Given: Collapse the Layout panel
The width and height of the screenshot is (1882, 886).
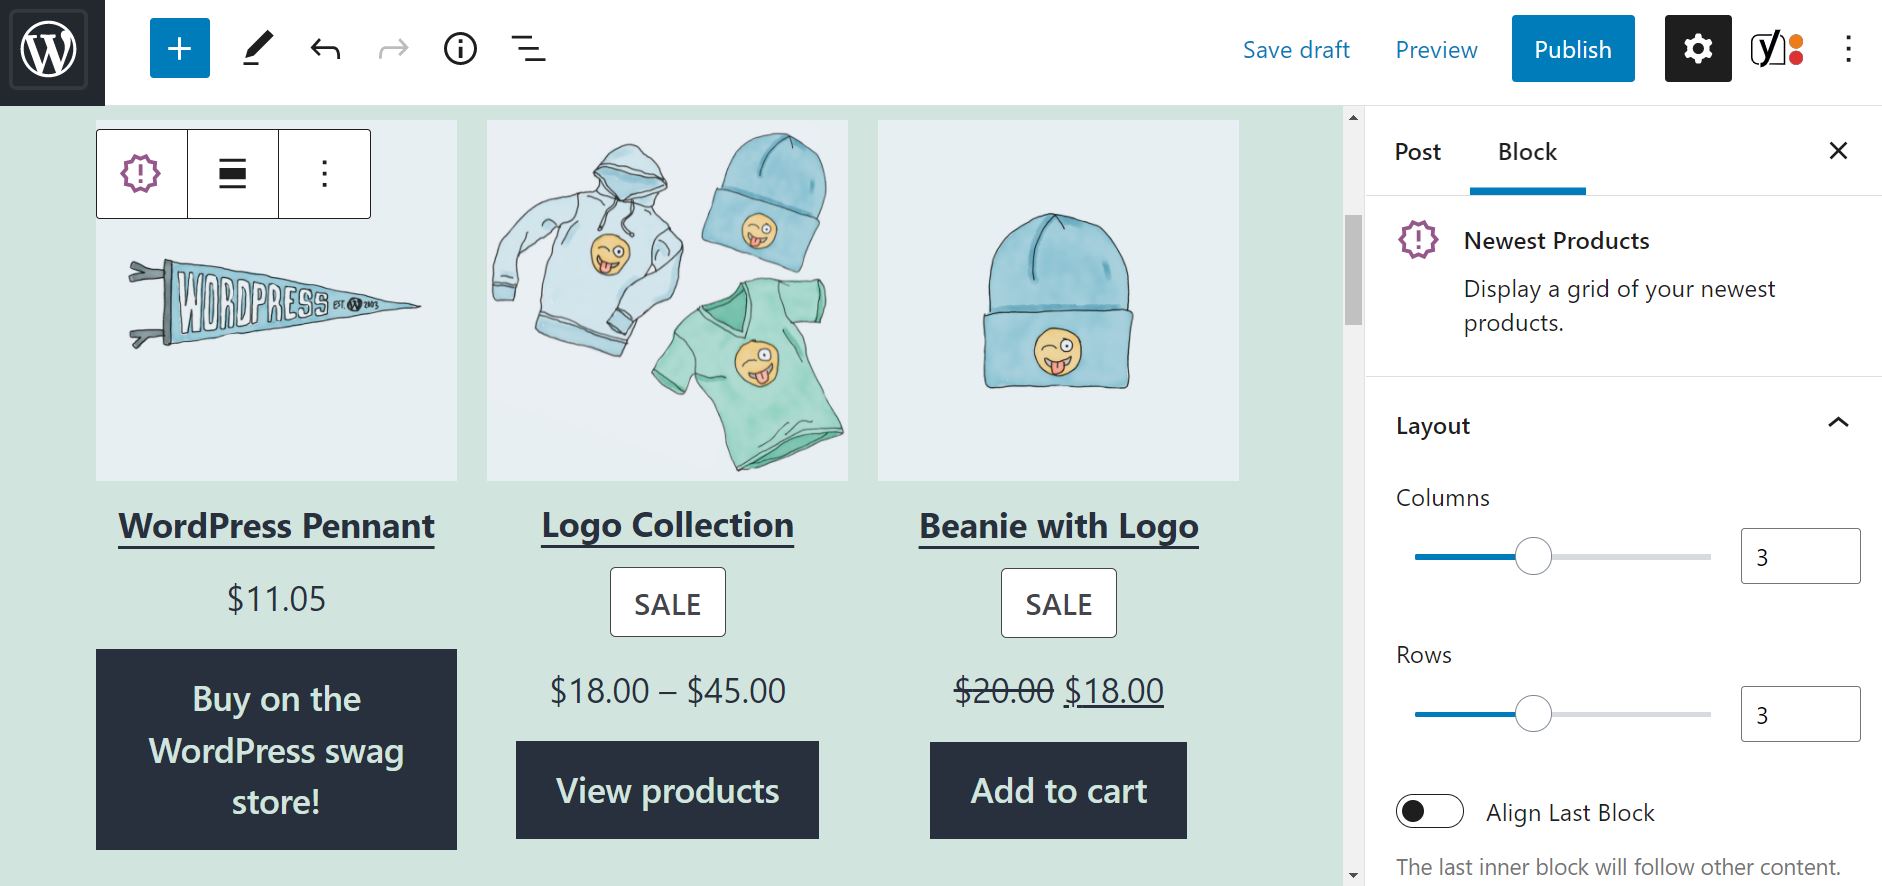Looking at the screenshot, I should pyautogui.click(x=1838, y=423).
